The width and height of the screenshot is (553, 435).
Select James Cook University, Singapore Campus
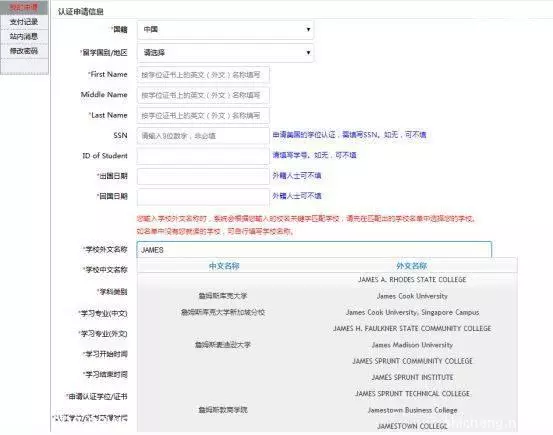[x=412, y=312]
